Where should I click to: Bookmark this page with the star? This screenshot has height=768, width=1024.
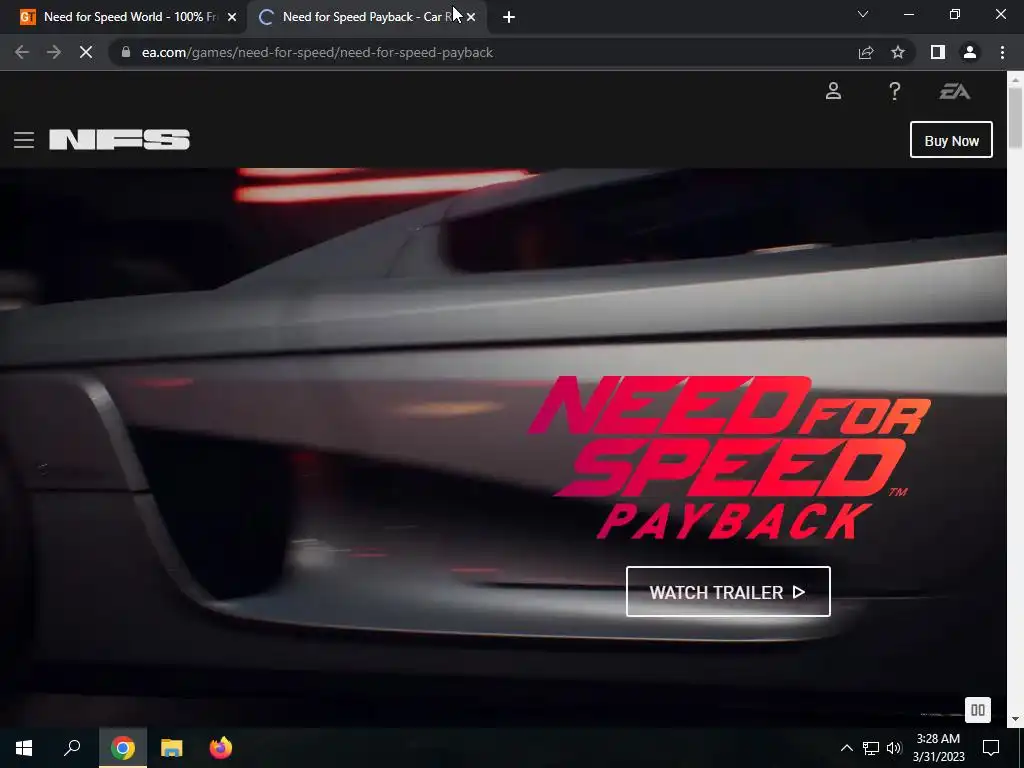898,52
